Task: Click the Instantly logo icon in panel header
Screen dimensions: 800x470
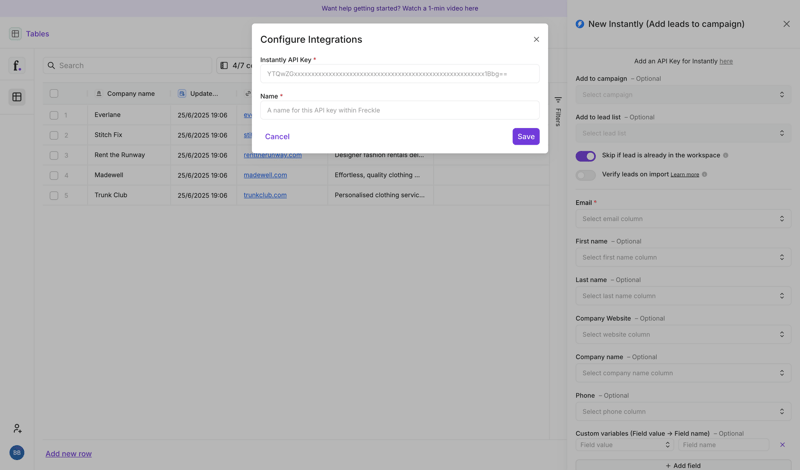Action: [x=580, y=24]
